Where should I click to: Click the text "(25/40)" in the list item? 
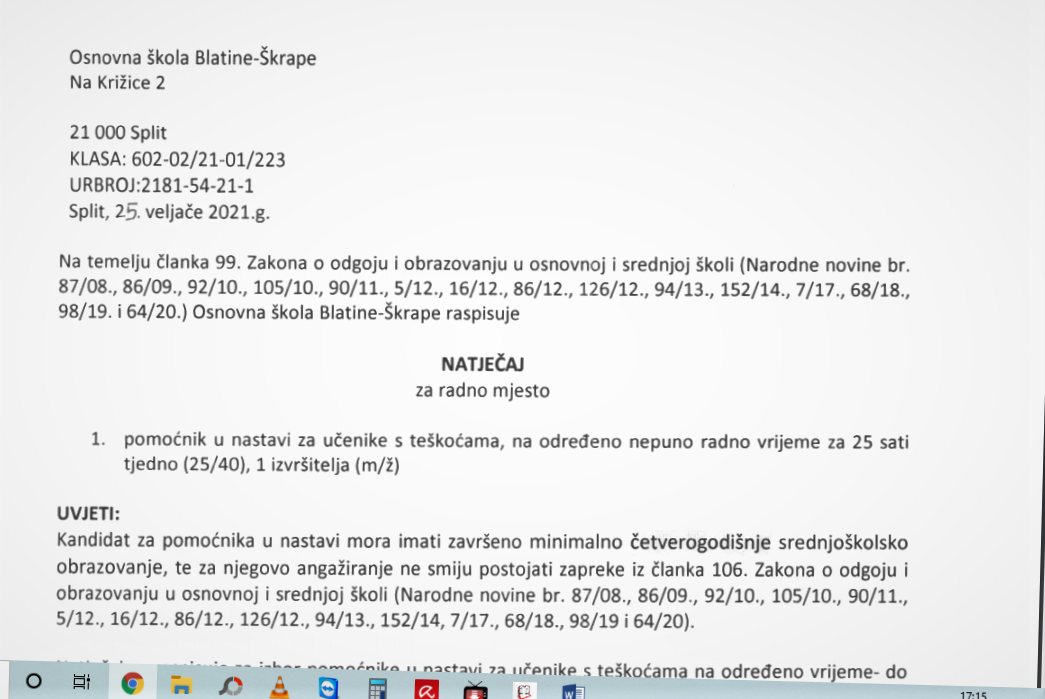pyautogui.click(x=215, y=464)
